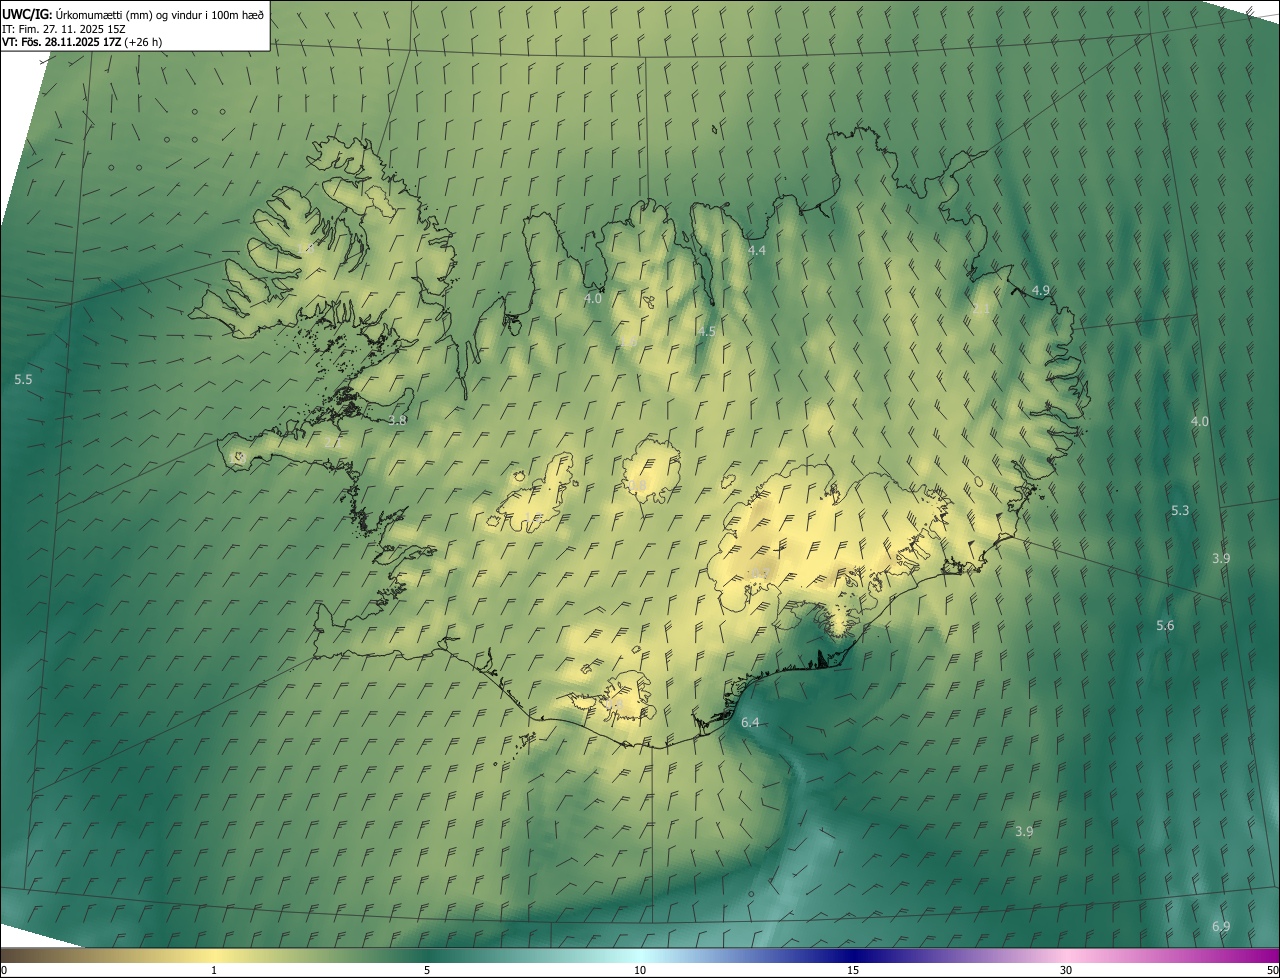This screenshot has height=978, width=1280.
Task: Click the 5.3 value in the eastern ocean
Action: [1180, 511]
